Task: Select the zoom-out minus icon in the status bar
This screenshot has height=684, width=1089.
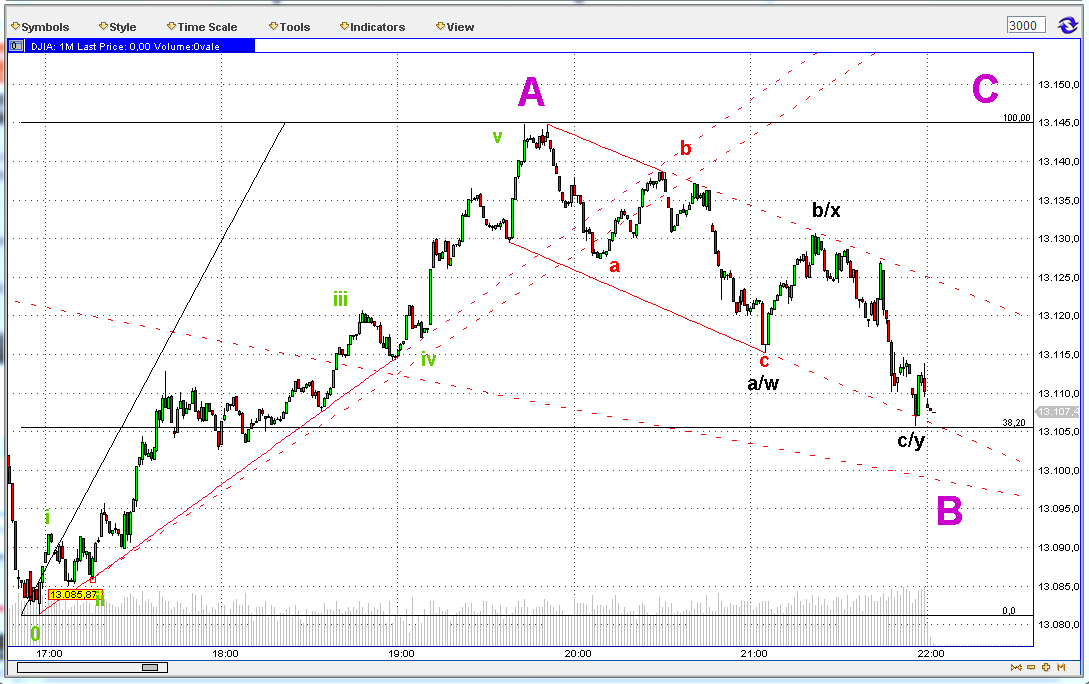Action: 1031,667
